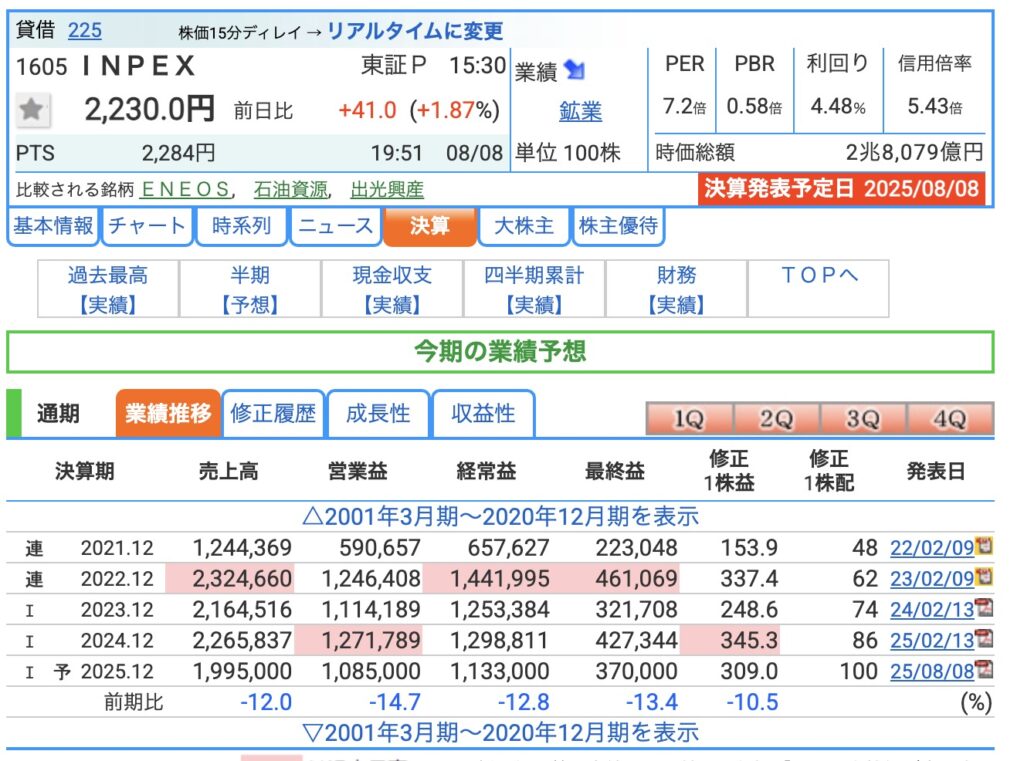Click 2024.12 operating profit 1,271,789
The height and width of the screenshot is (761, 1024).
pyautogui.click(x=371, y=640)
